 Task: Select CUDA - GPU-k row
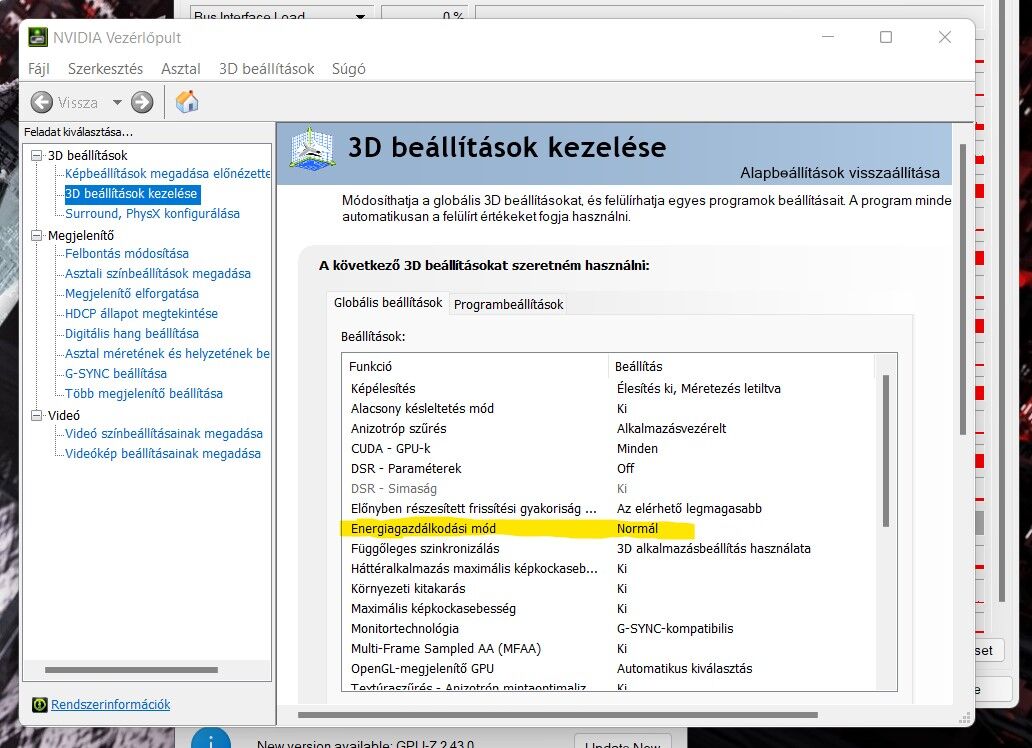point(609,448)
